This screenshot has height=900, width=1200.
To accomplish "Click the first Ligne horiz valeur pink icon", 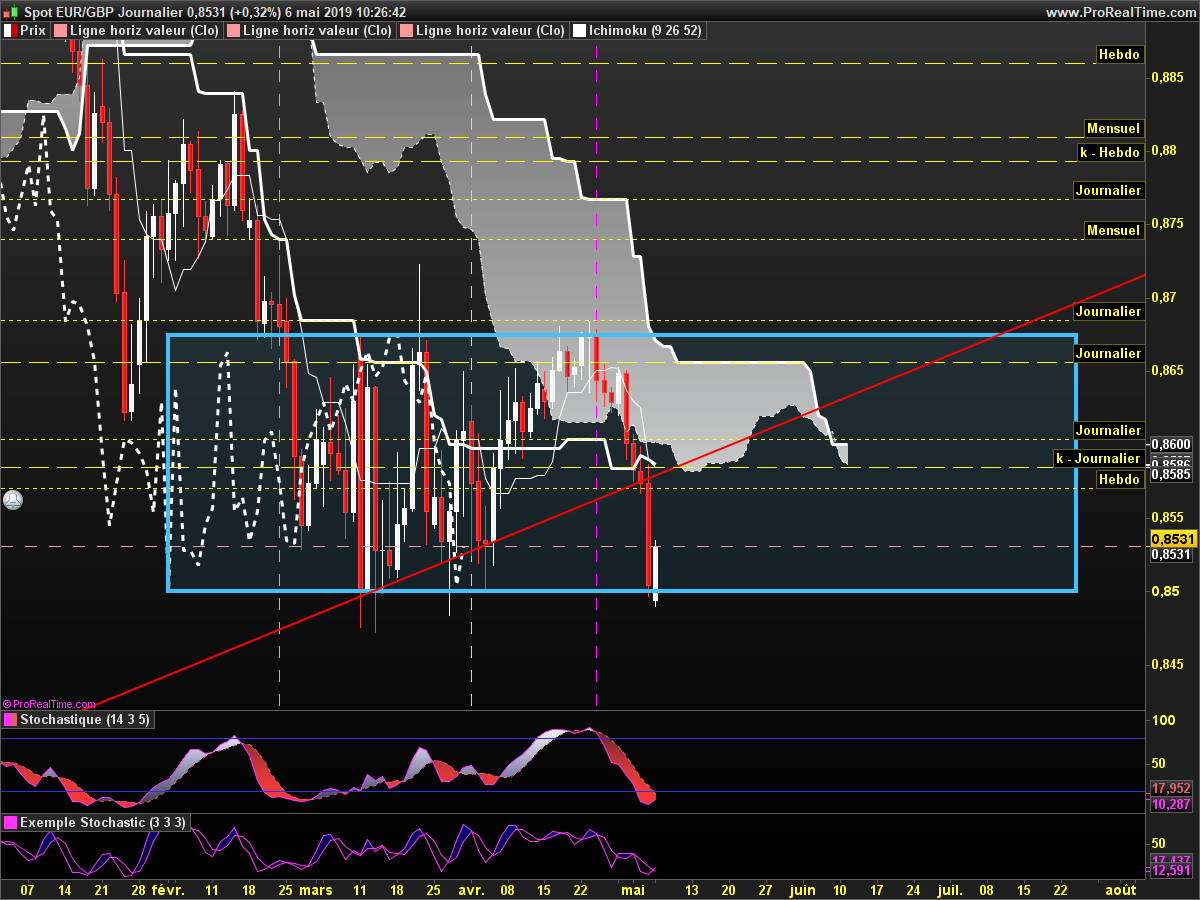I will coord(60,31).
